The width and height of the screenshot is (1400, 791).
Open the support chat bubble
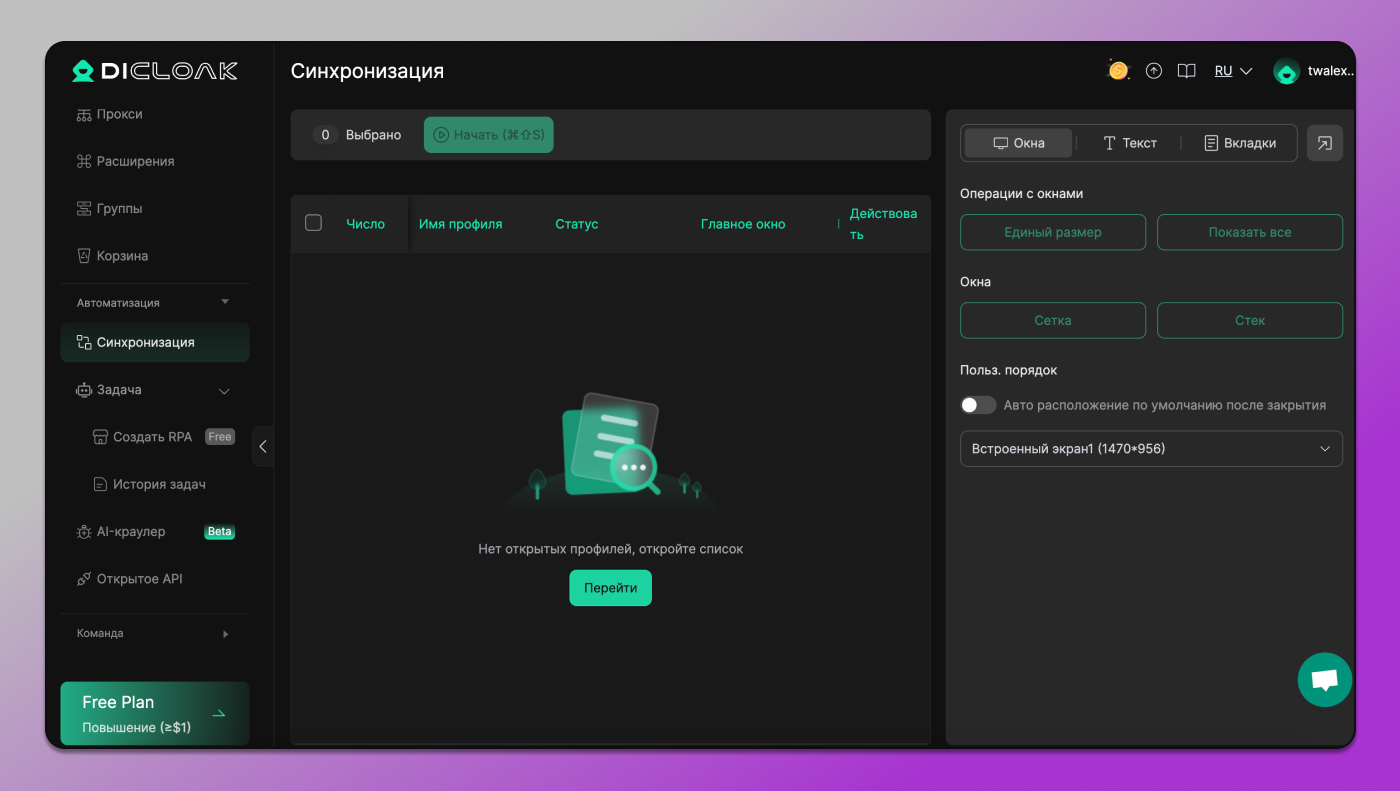1324,679
